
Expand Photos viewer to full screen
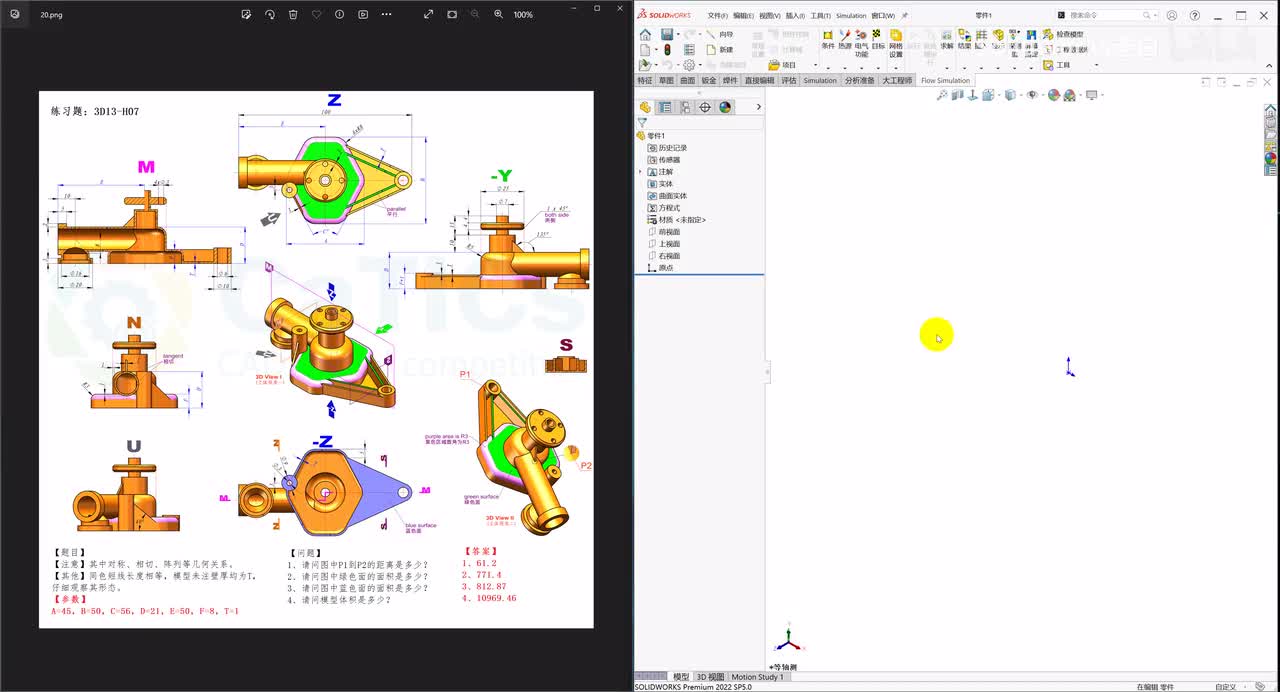tap(429, 15)
